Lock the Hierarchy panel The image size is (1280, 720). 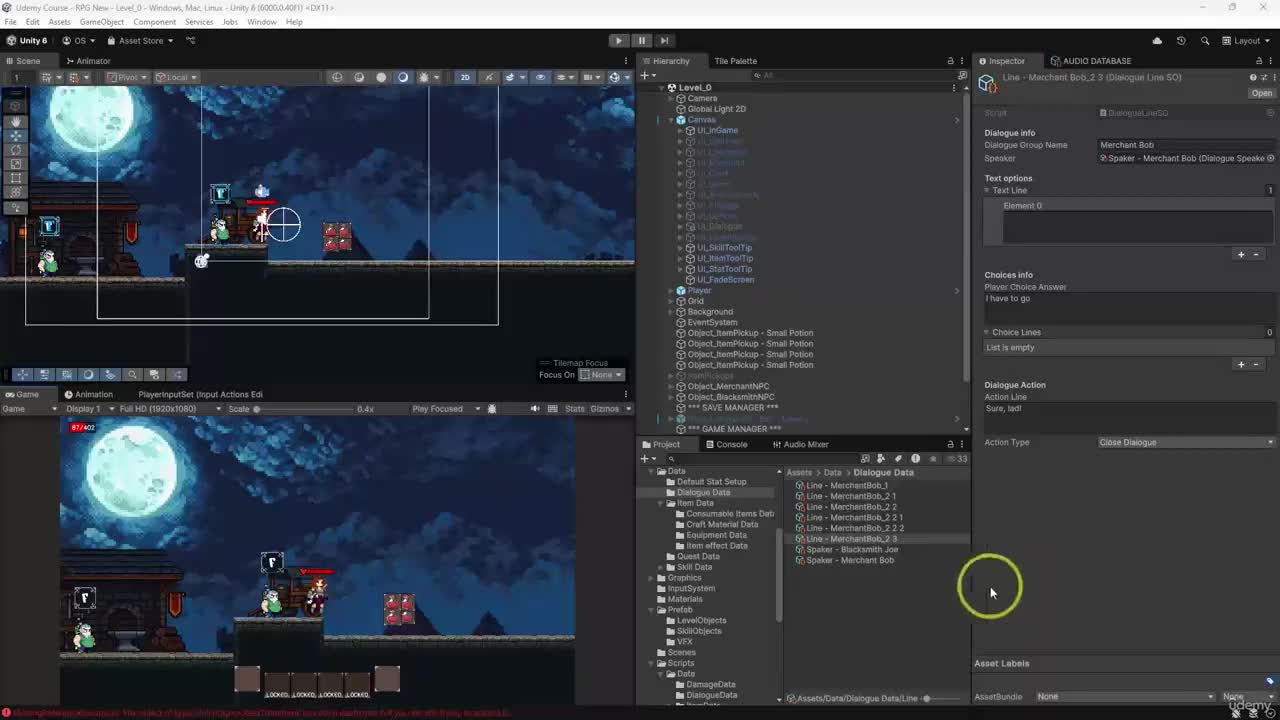(950, 61)
